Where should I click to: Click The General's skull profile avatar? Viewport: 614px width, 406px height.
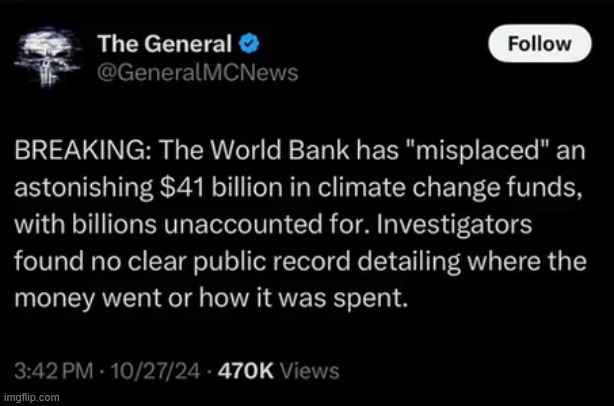[x=50, y=57]
